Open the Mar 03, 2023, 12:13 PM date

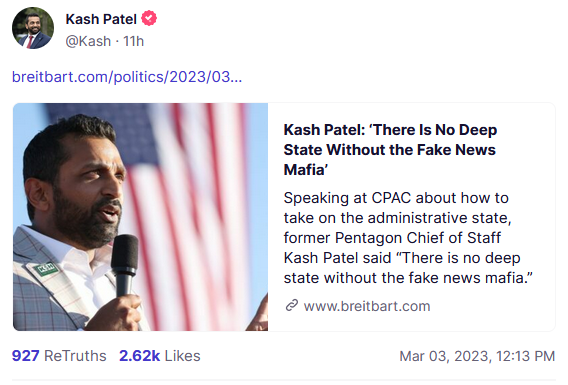pos(477,356)
